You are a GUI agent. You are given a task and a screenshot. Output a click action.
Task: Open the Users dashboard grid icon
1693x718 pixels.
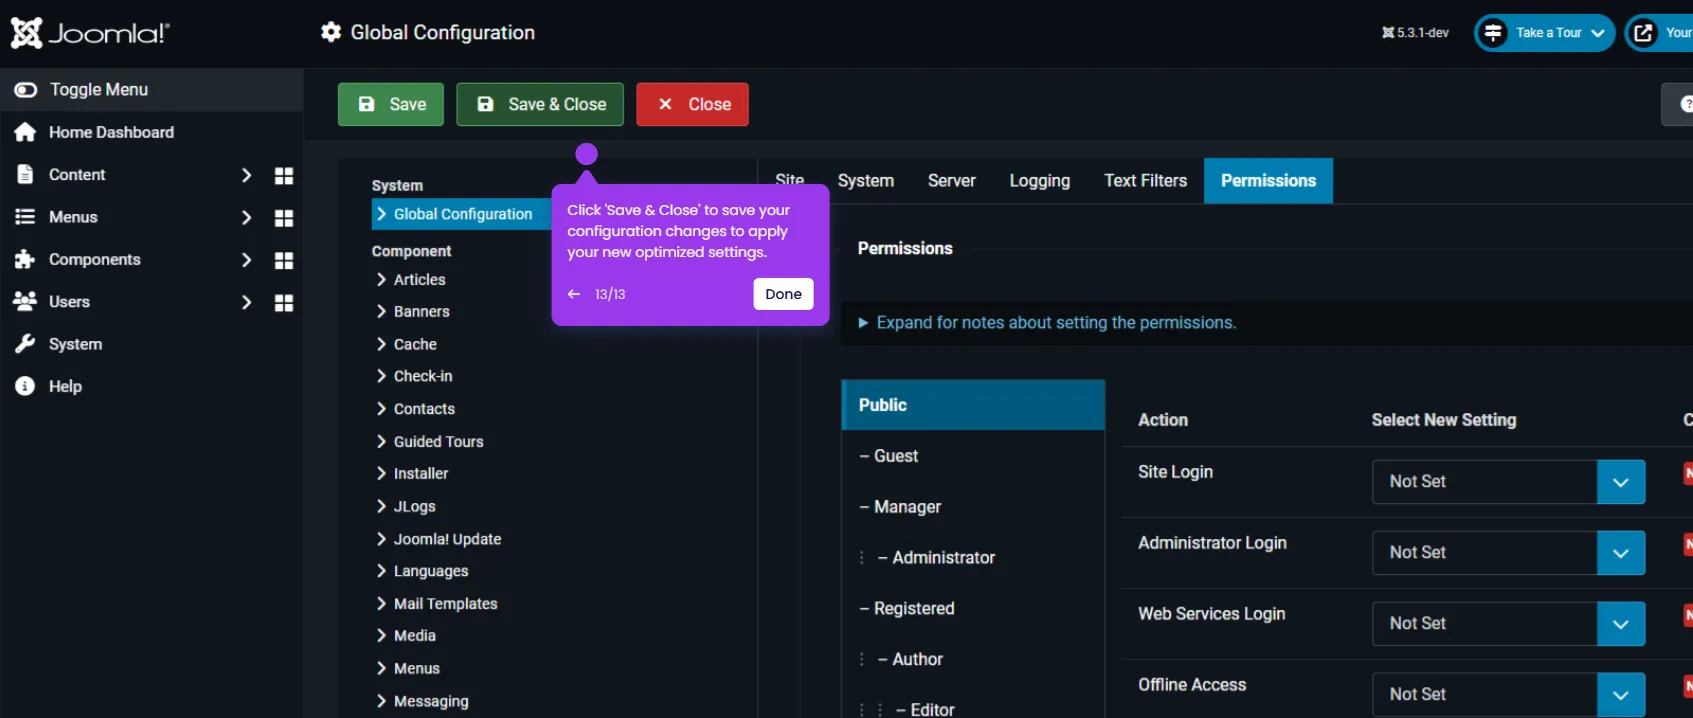pyautogui.click(x=284, y=303)
